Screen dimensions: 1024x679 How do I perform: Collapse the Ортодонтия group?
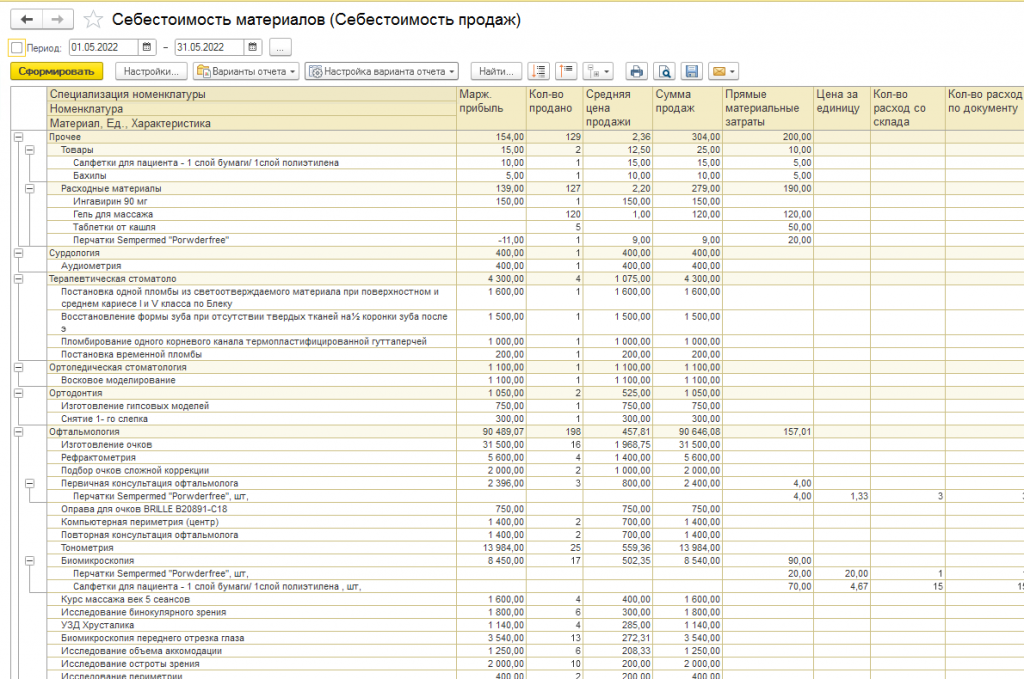[x=18, y=393]
